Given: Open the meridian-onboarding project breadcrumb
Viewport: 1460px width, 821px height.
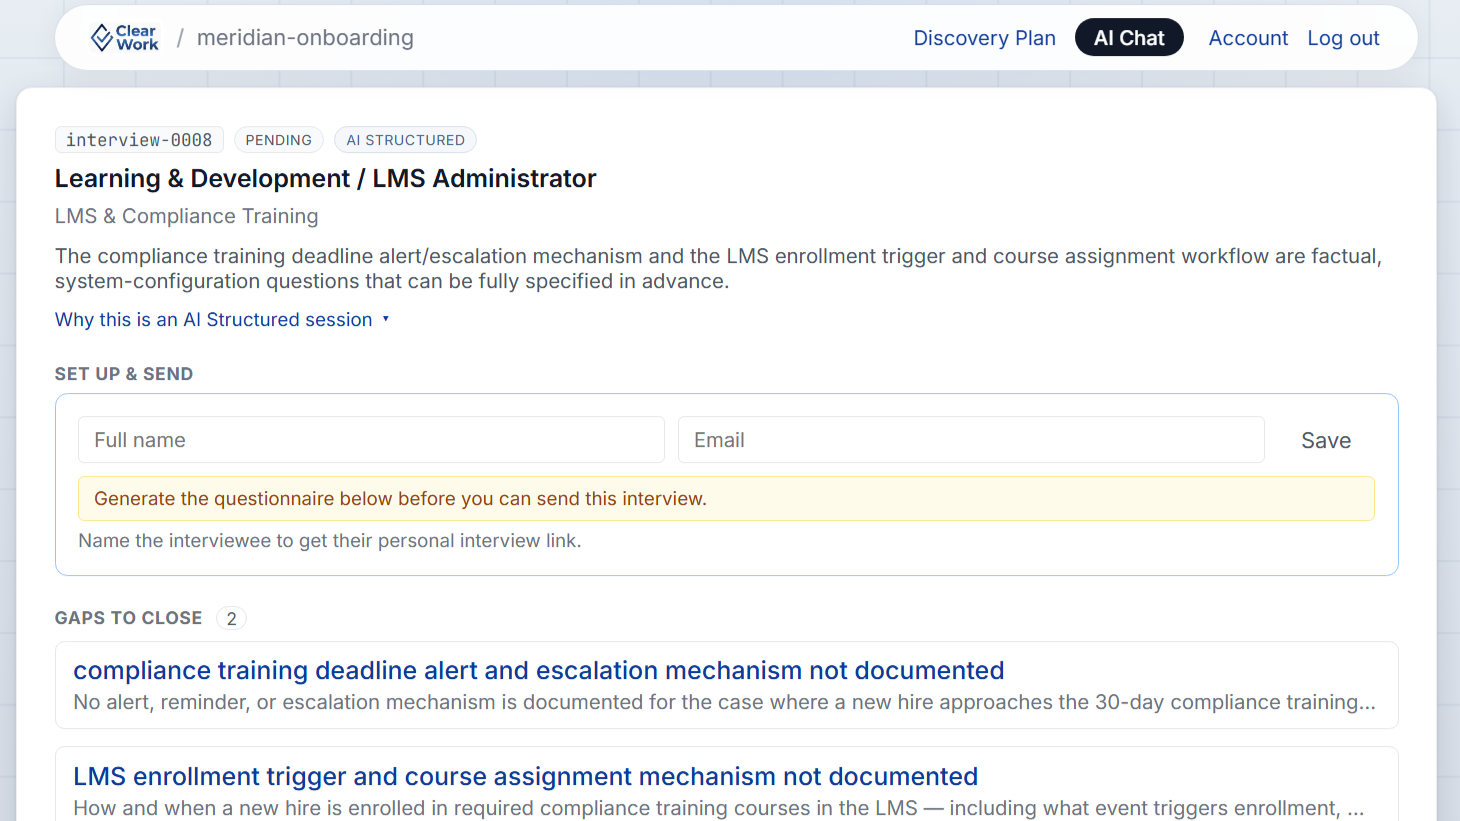Looking at the screenshot, I should tap(305, 38).
